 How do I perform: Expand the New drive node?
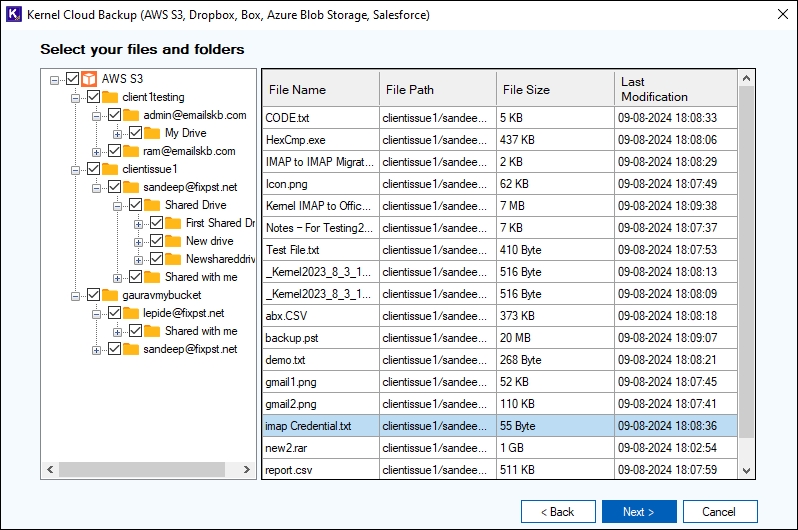click(x=138, y=242)
